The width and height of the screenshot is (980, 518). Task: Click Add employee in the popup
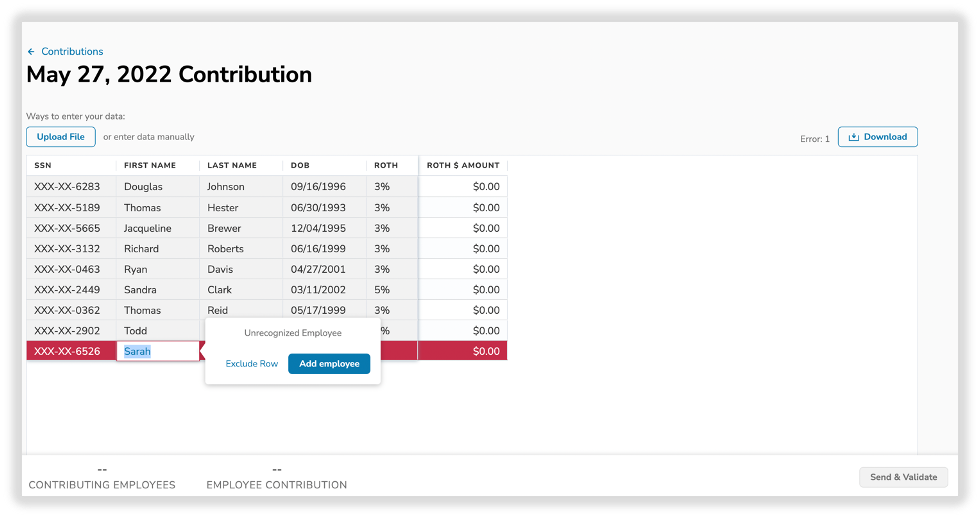[329, 364]
